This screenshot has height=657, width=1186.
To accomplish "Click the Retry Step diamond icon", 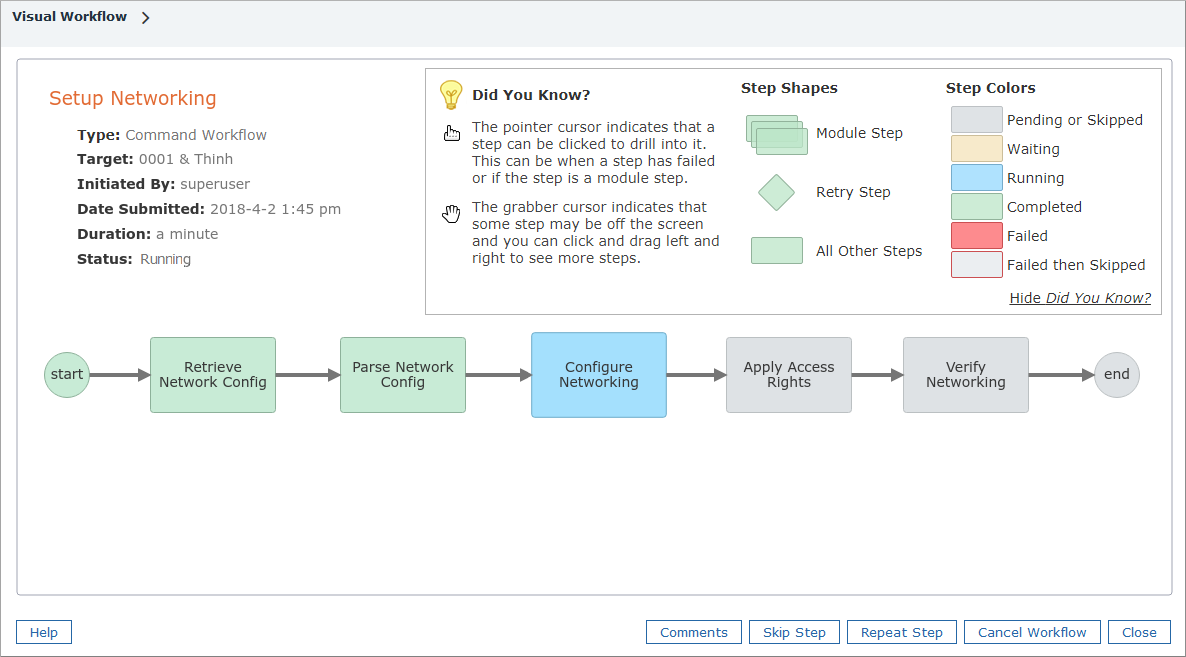I will coord(777,192).
